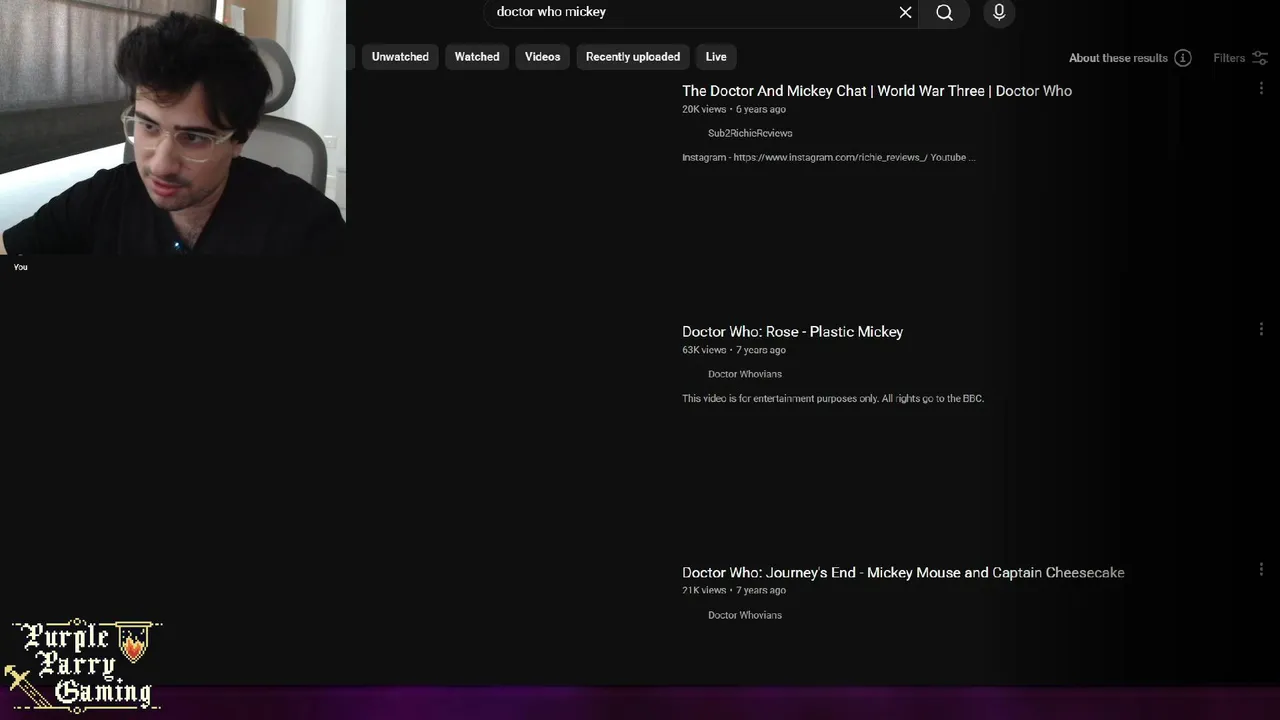Click the '20K views • 6 years ago' text
Viewport: 1280px width, 720px height.
pos(734,109)
